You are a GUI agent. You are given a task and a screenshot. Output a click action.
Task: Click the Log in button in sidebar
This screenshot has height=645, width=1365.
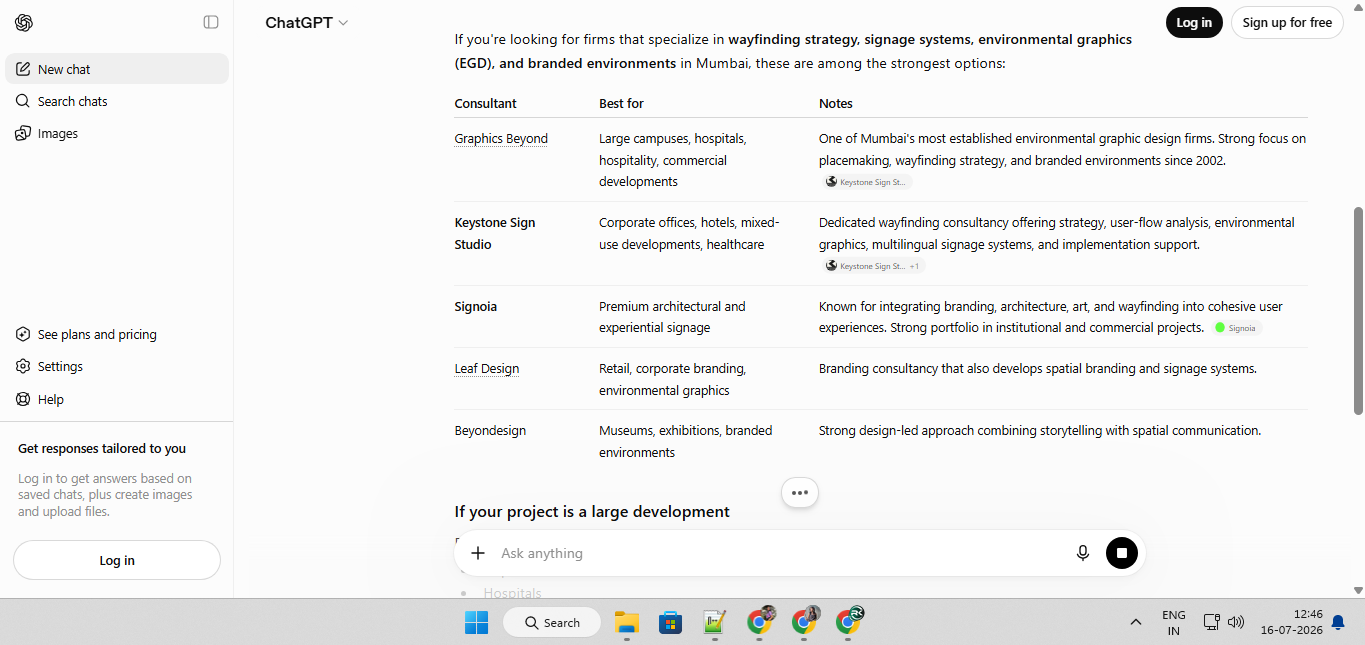point(117,560)
